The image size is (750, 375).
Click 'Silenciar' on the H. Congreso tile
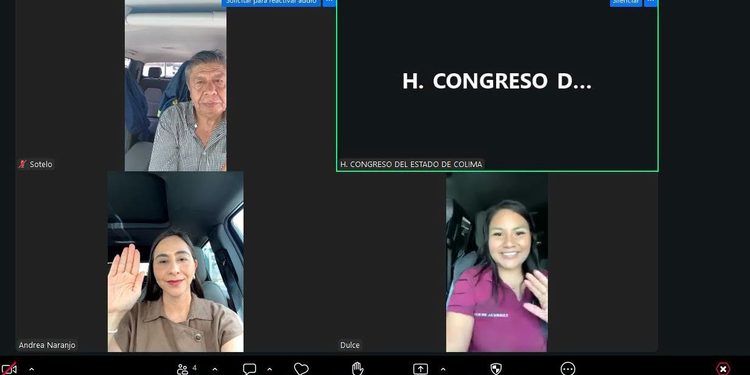[x=626, y=2]
